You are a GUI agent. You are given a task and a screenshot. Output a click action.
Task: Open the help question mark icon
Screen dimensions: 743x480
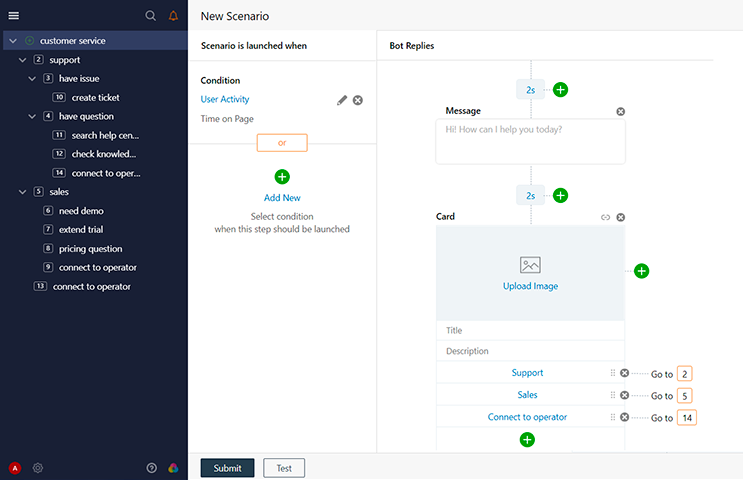pyautogui.click(x=152, y=468)
